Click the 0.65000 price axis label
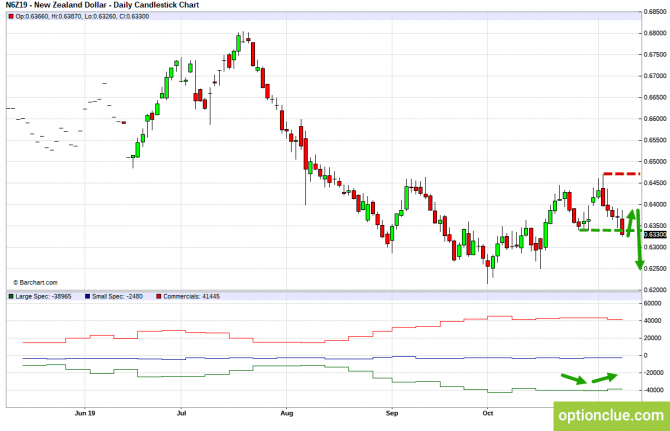670x431 pixels. (655, 162)
